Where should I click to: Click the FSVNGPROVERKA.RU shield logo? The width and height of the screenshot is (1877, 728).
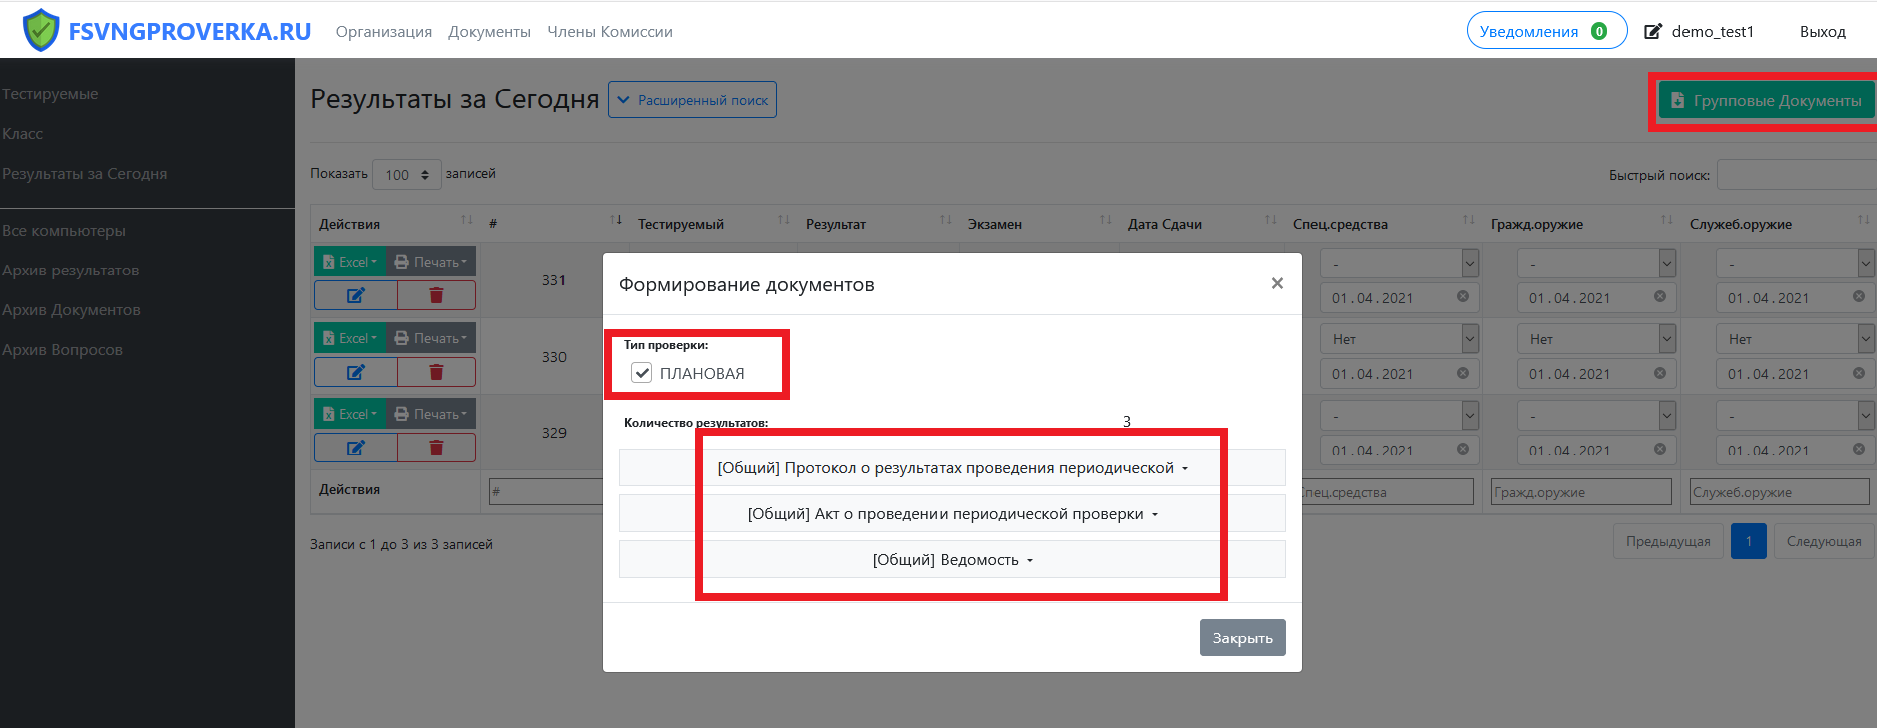click(x=41, y=30)
